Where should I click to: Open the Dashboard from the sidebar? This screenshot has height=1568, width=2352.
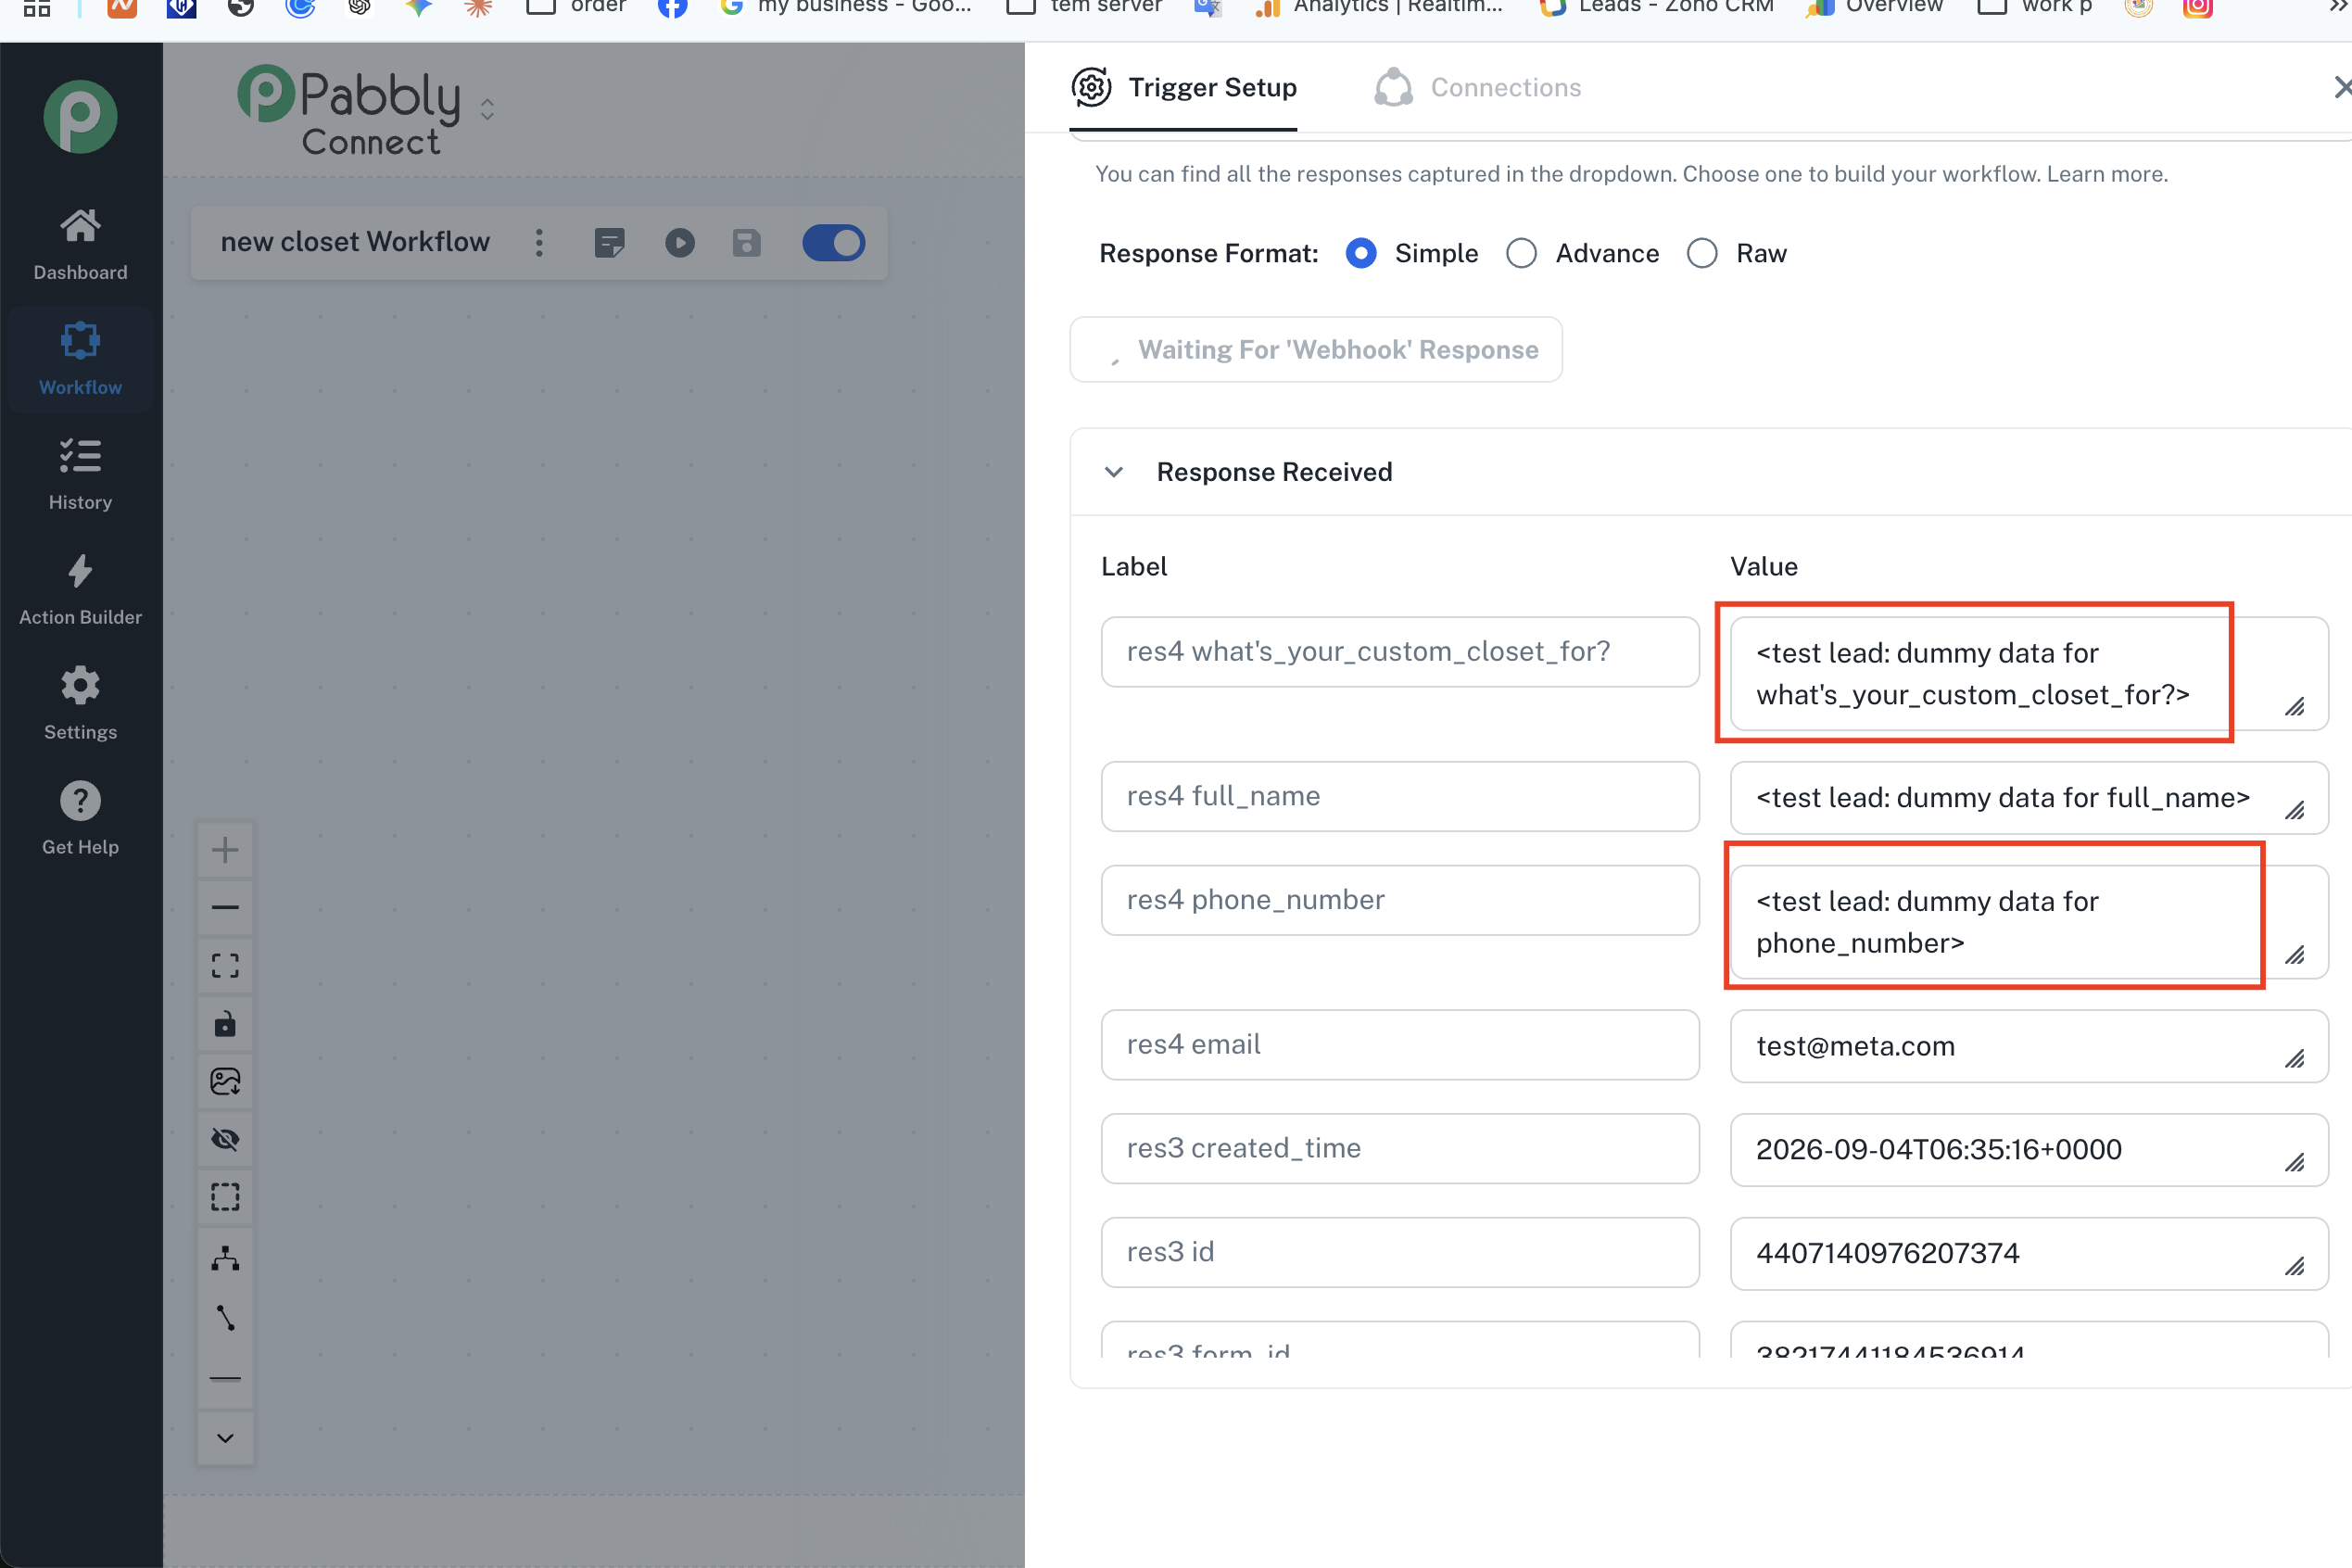[80, 245]
